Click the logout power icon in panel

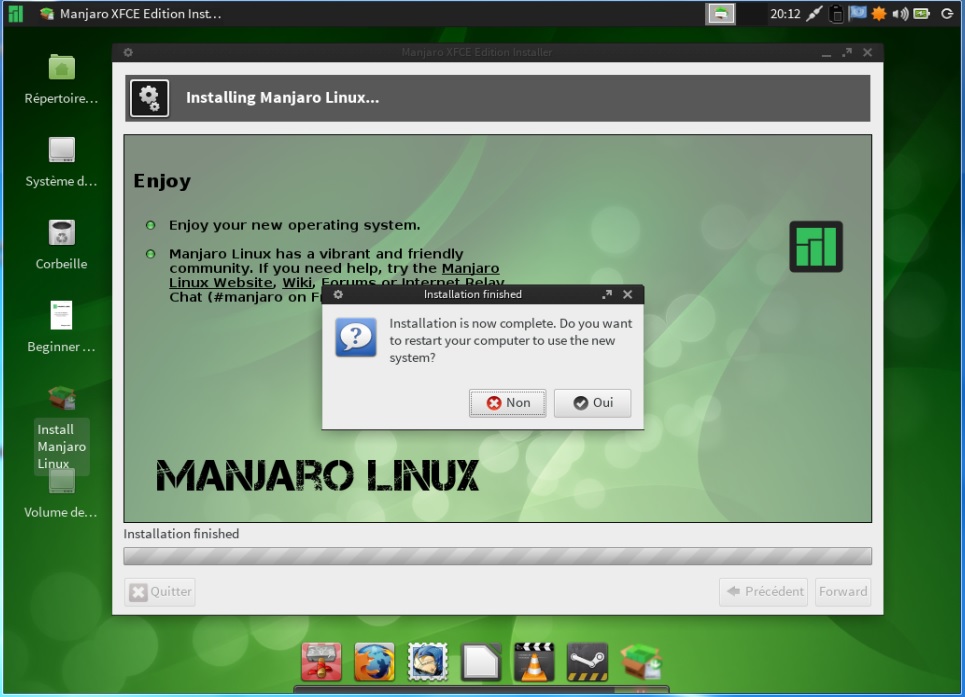pos(947,14)
